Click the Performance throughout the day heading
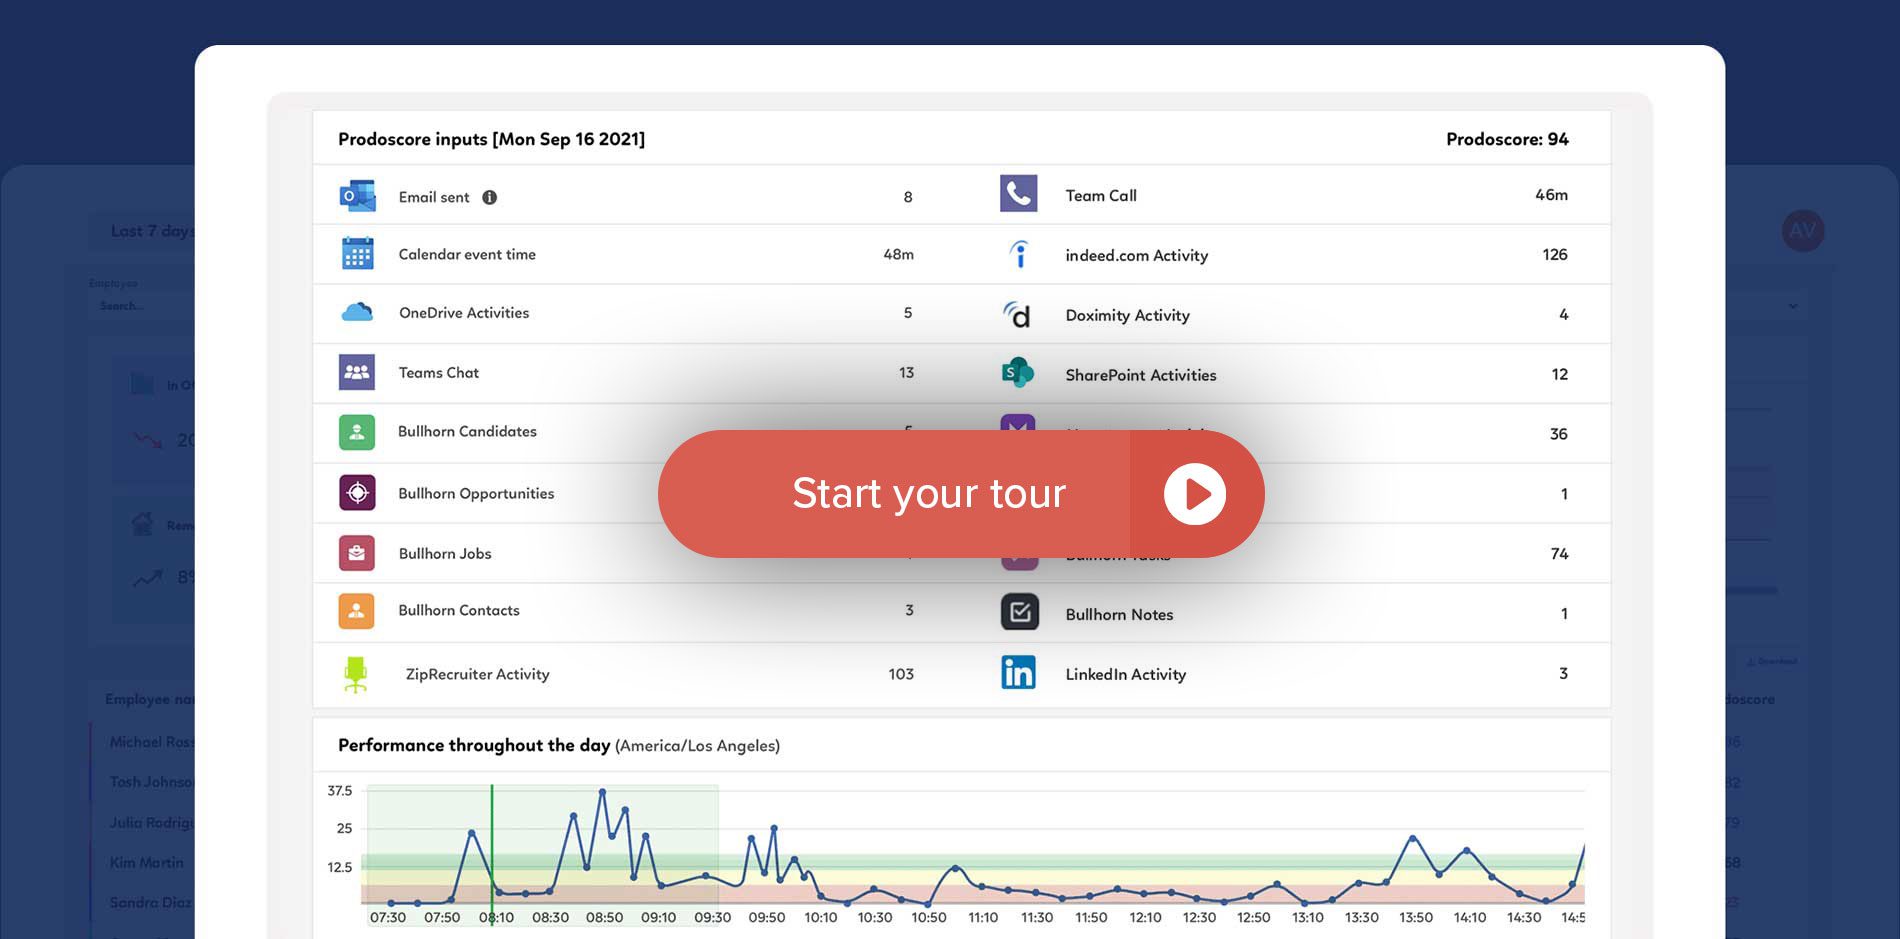 tap(474, 745)
